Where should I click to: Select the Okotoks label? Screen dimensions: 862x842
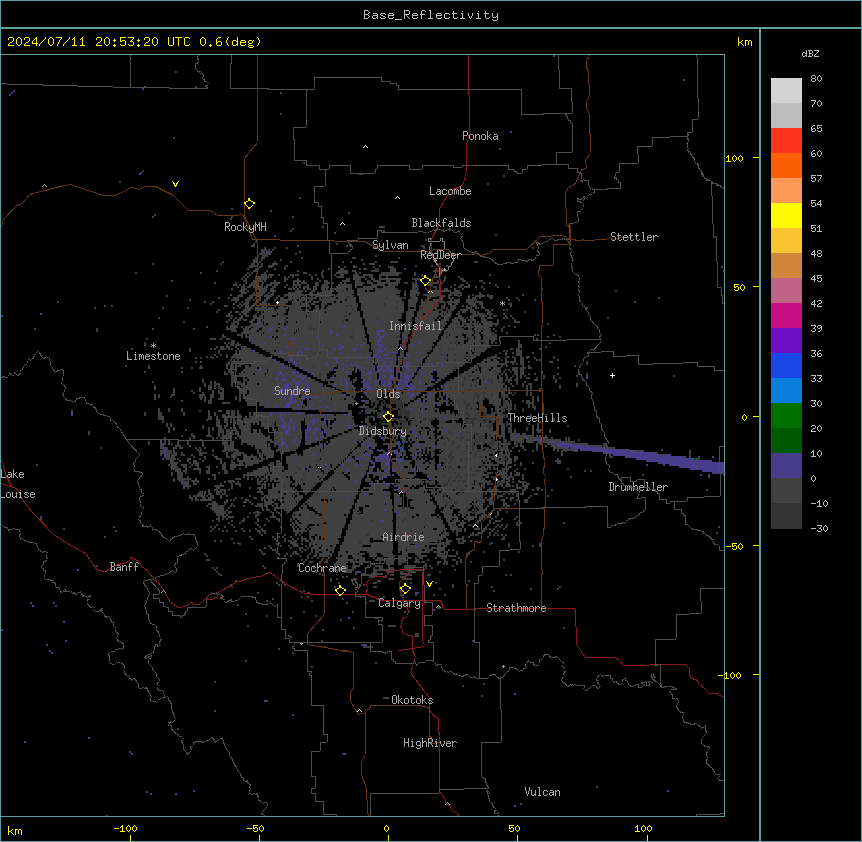click(x=412, y=700)
